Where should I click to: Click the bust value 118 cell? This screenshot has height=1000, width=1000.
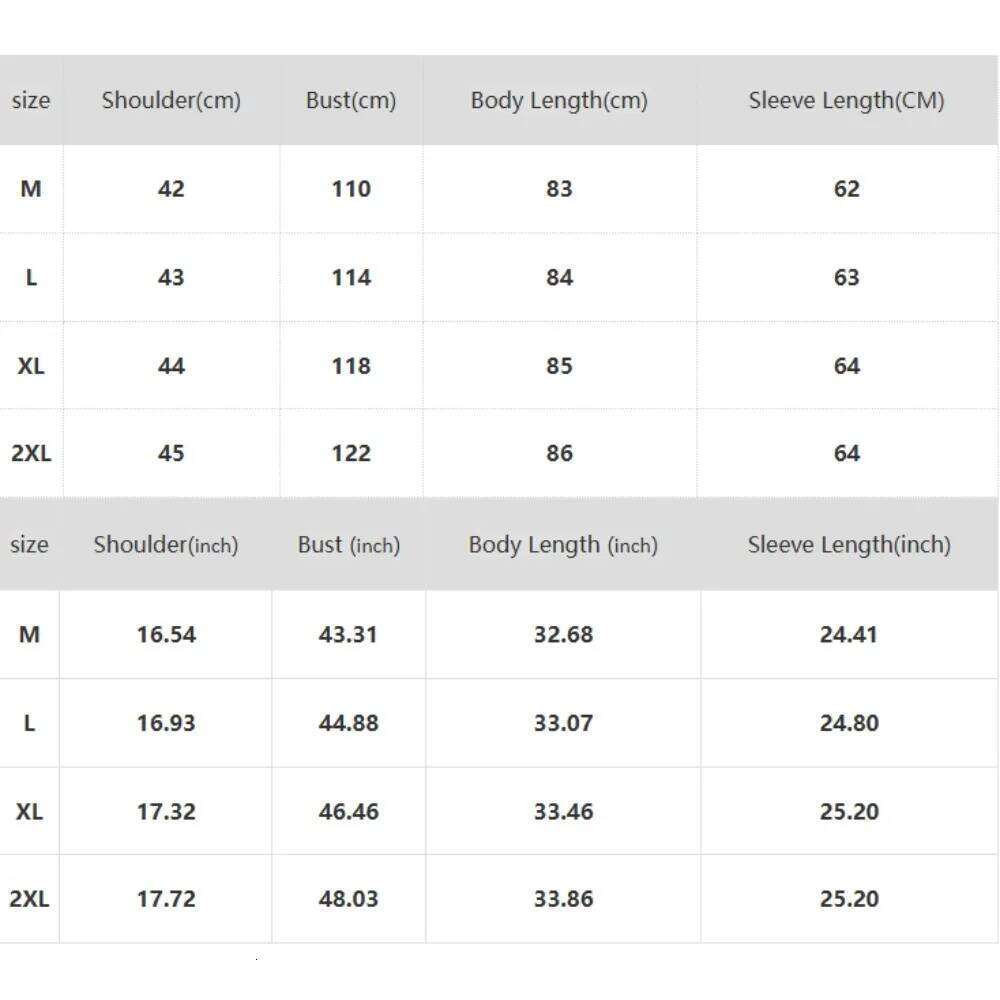(351, 366)
